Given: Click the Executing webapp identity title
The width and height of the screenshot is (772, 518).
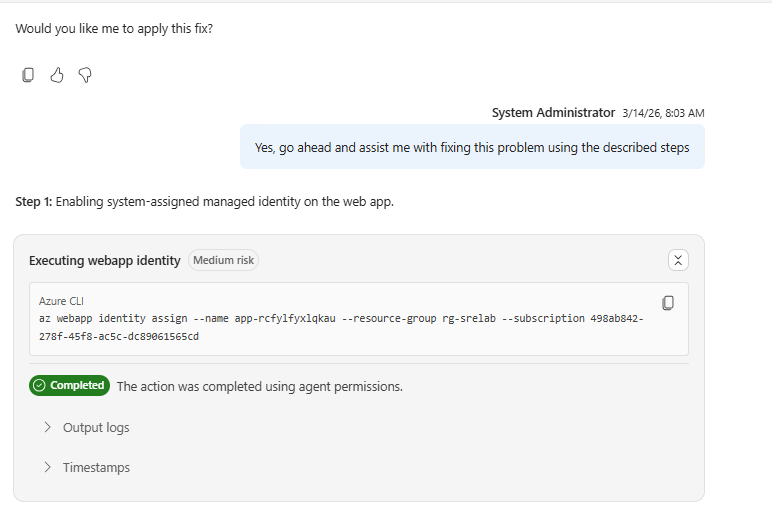Looking at the screenshot, I should [105, 260].
